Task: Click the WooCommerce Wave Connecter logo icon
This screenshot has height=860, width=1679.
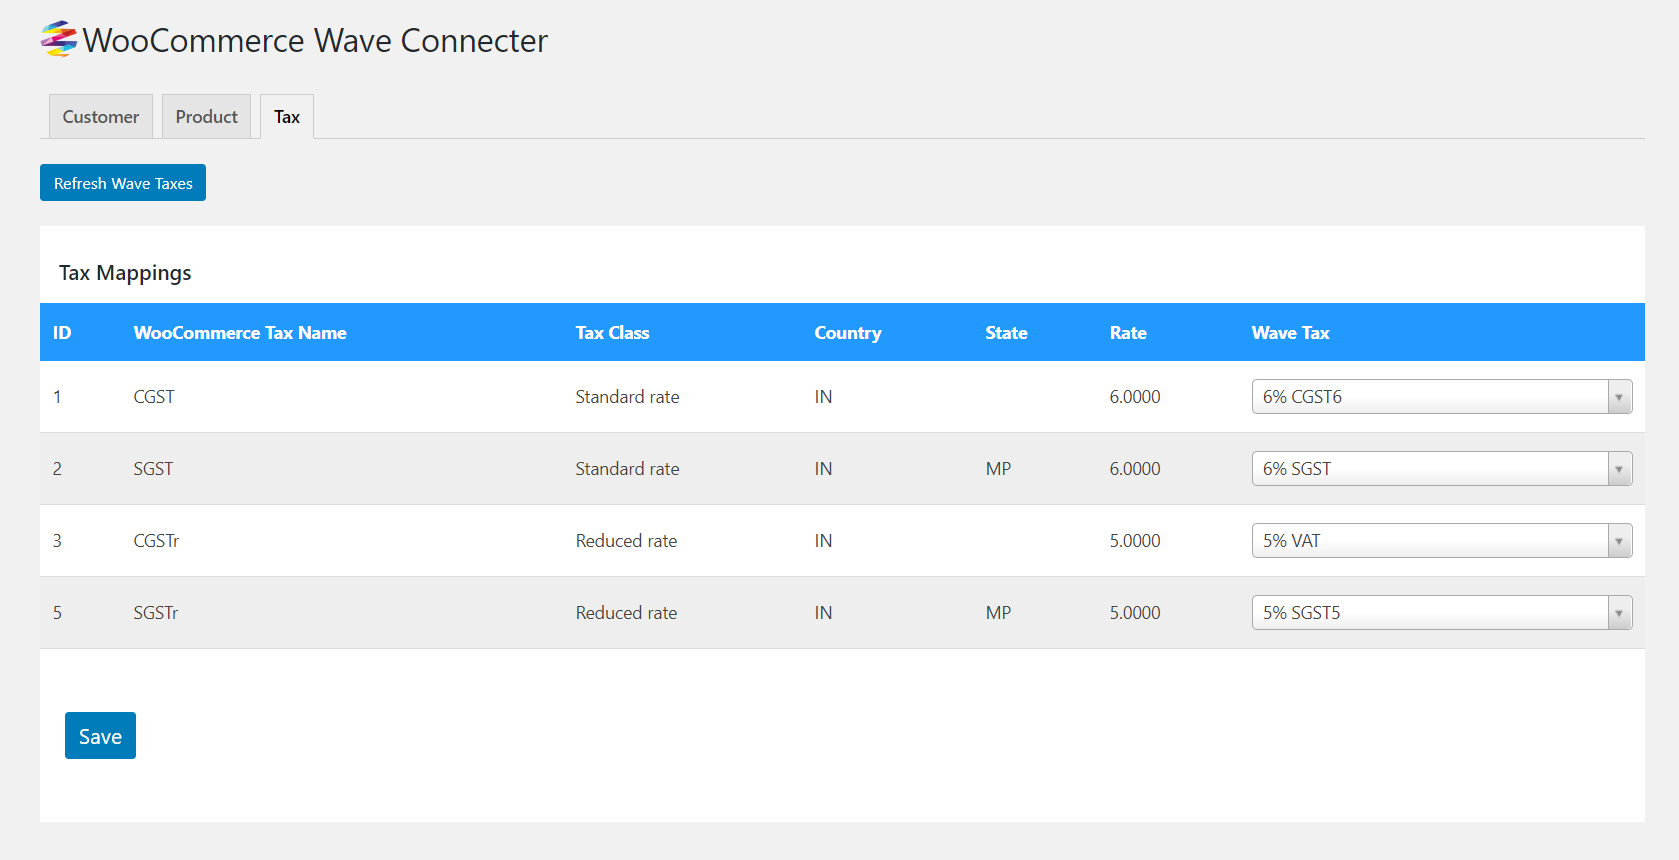Action: click(x=59, y=39)
